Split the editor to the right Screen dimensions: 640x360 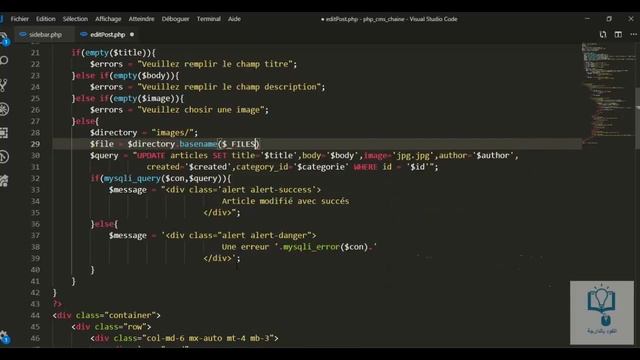click(618, 35)
